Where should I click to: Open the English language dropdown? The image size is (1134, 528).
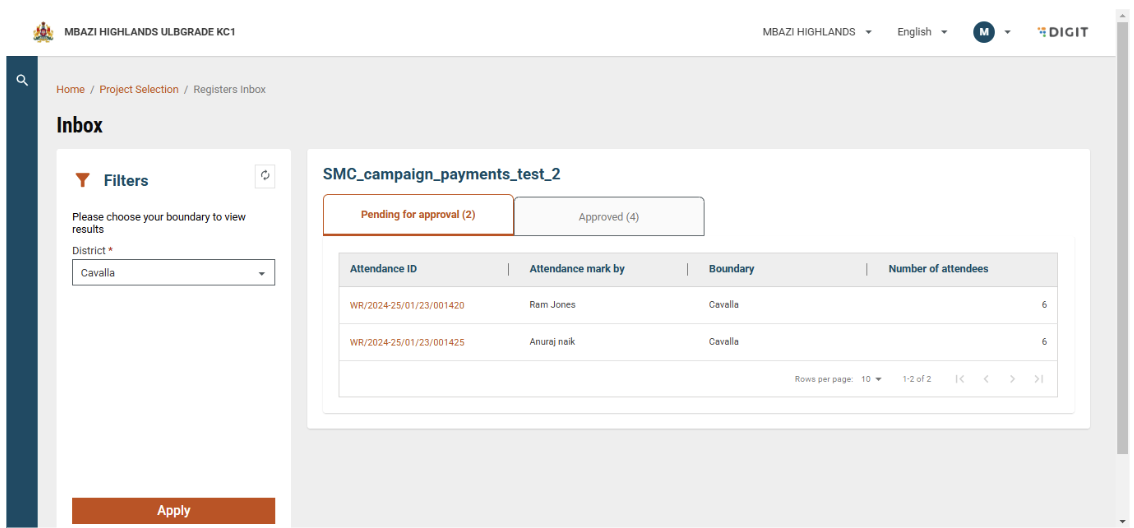[x=922, y=32]
